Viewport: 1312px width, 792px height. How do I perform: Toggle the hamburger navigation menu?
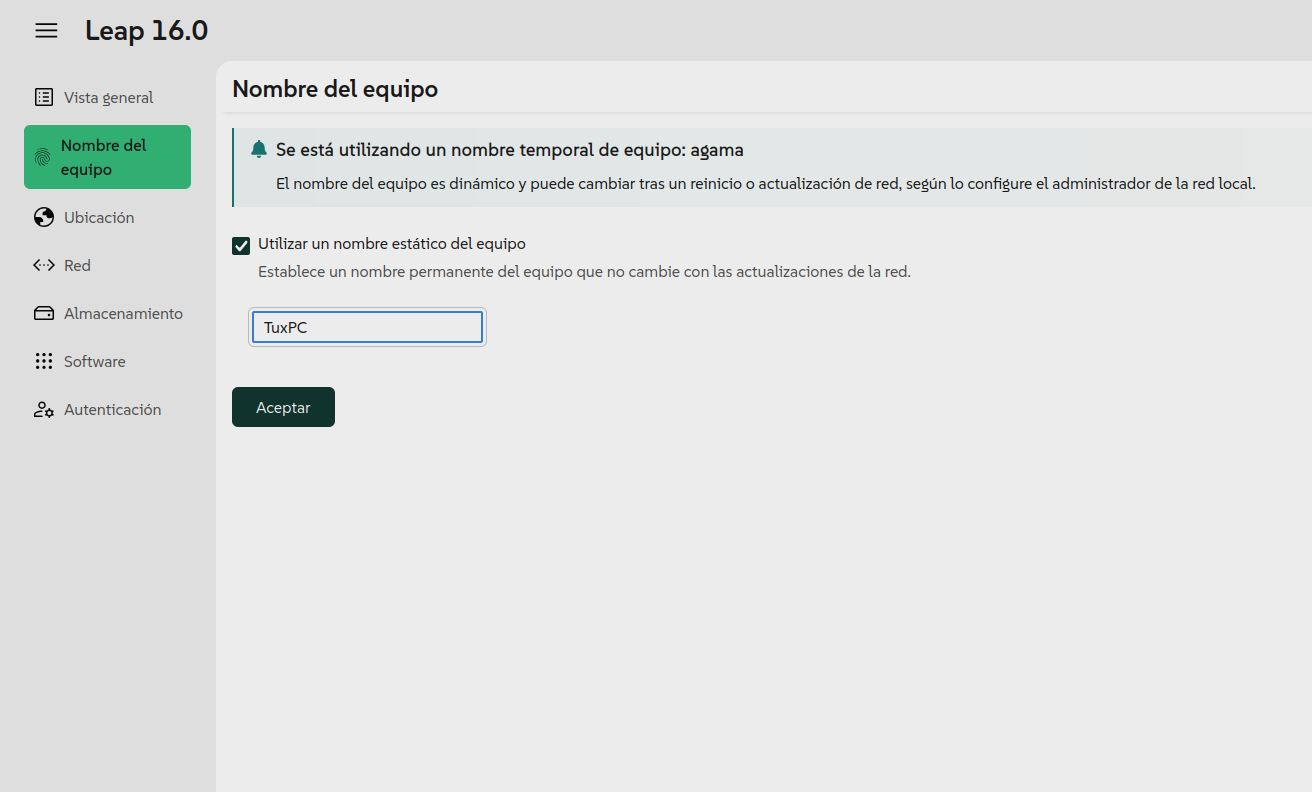pos(46,31)
